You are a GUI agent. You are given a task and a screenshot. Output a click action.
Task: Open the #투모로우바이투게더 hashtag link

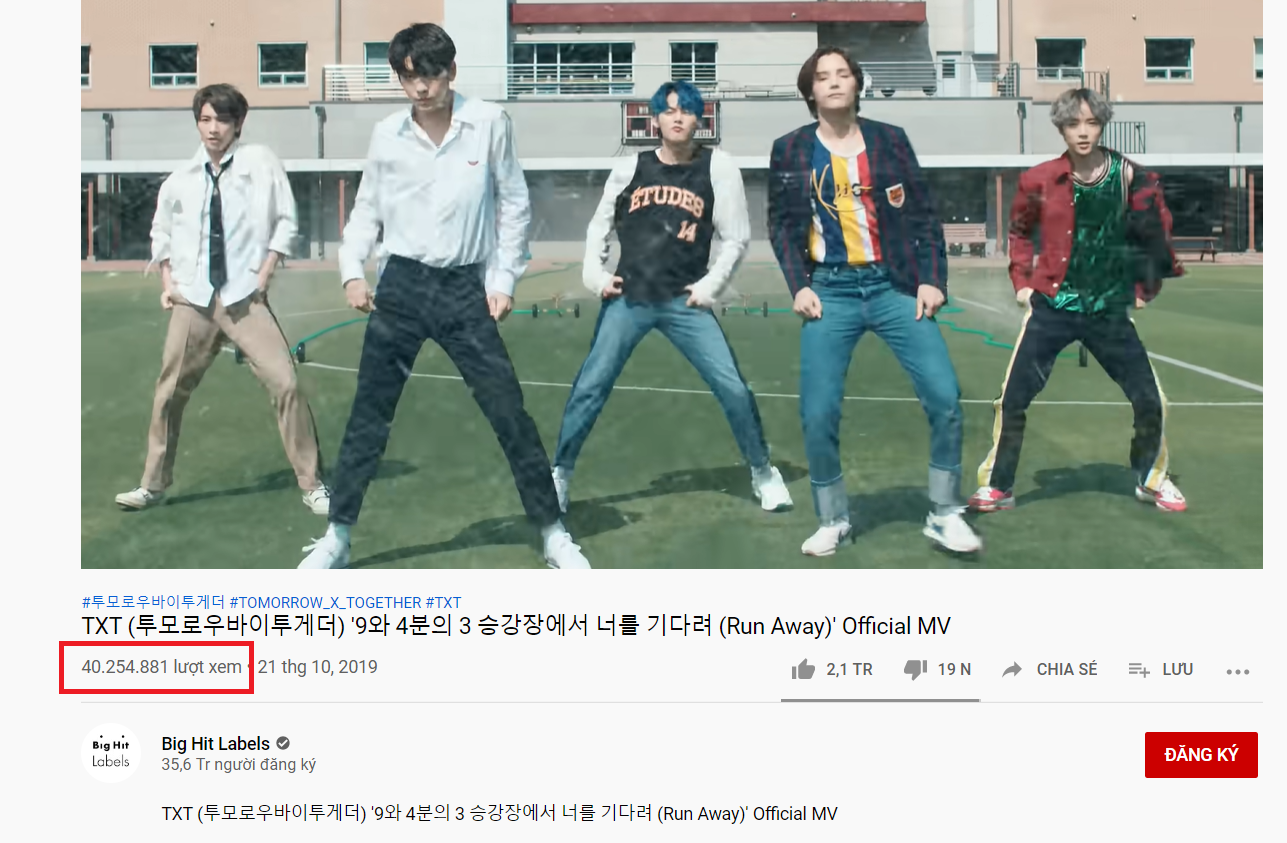point(153,602)
